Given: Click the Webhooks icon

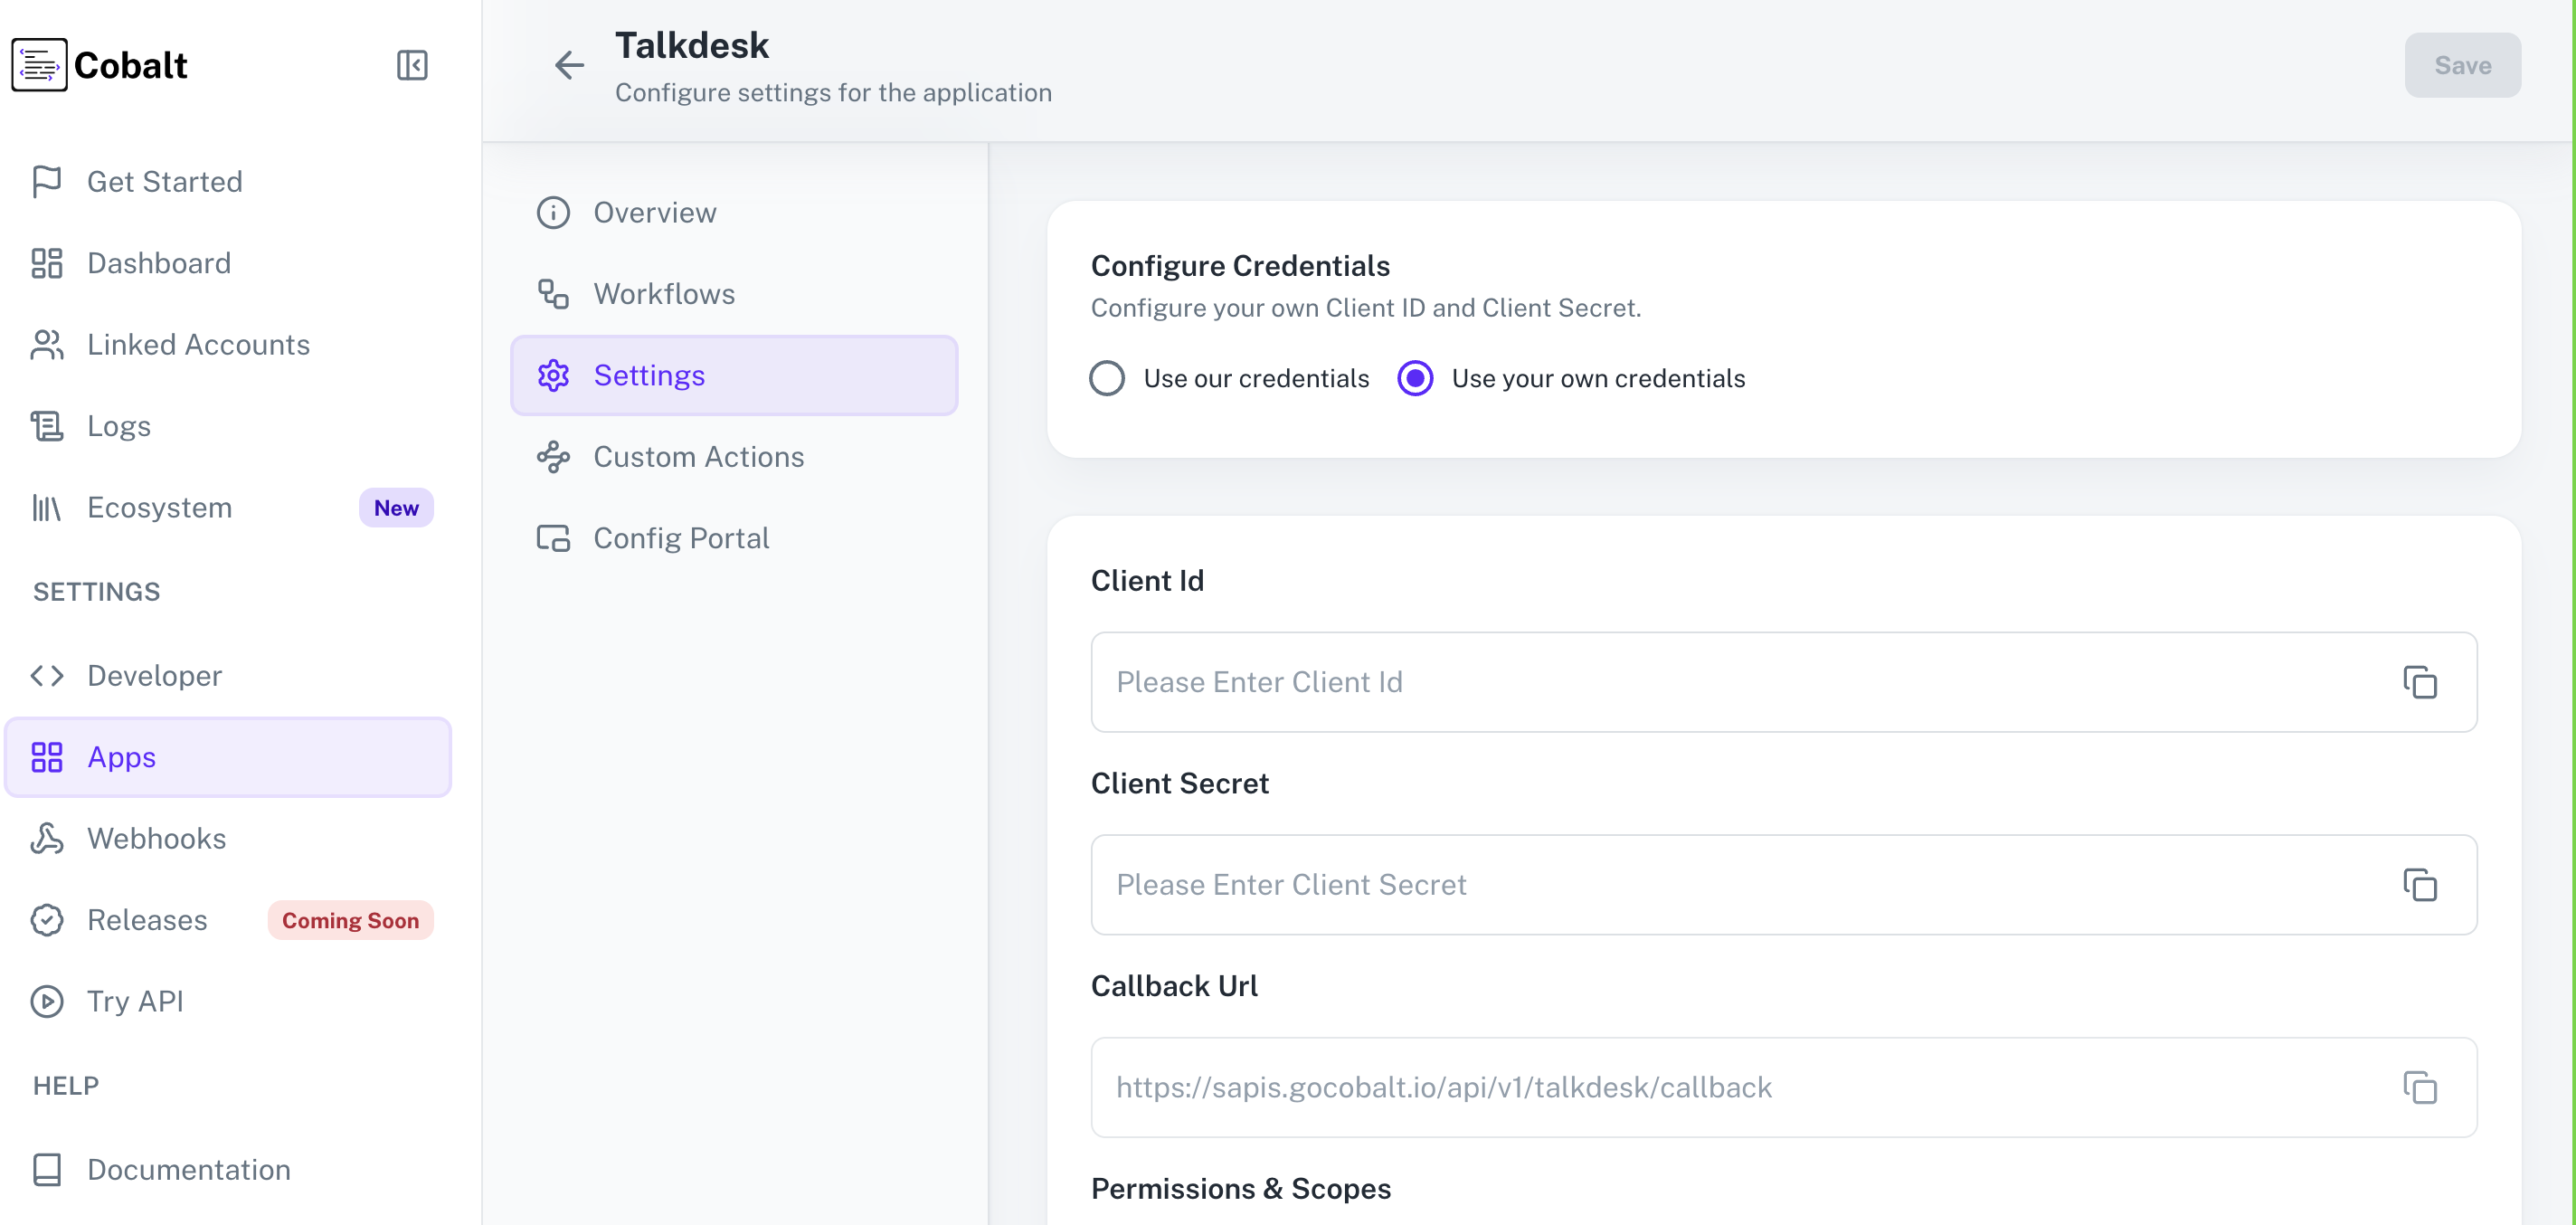Looking at the screenshot, I should pyautogui.click(x=46, y=838).
